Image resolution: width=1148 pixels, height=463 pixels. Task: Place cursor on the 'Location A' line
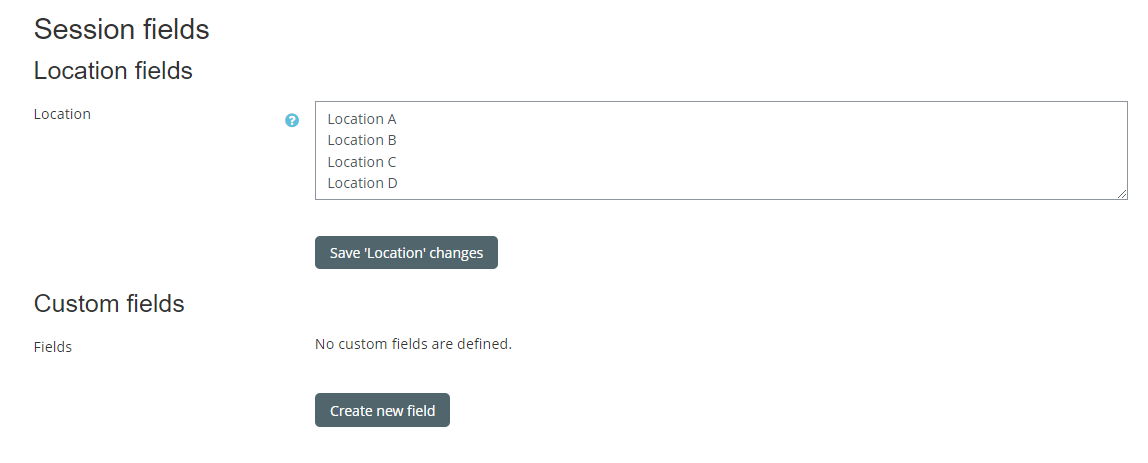[x=362, y=119]
